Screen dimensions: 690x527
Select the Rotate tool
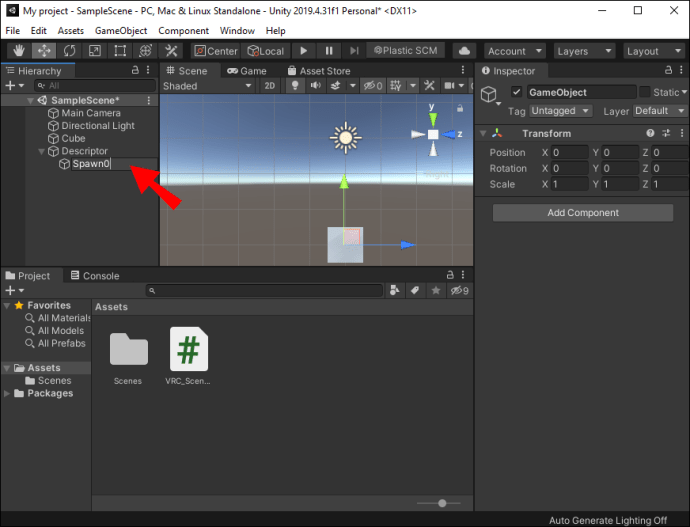click(x=69, y=51)
